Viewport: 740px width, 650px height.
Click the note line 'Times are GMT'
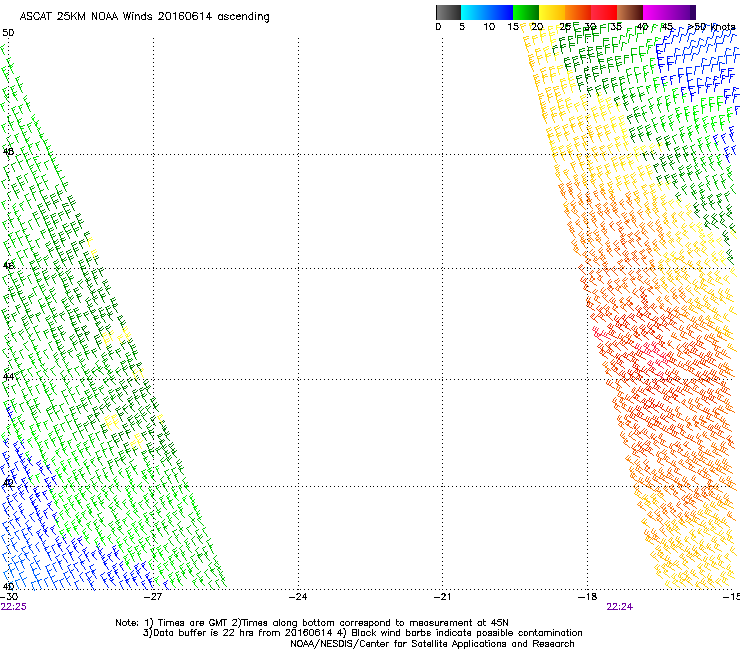(193, 623)
